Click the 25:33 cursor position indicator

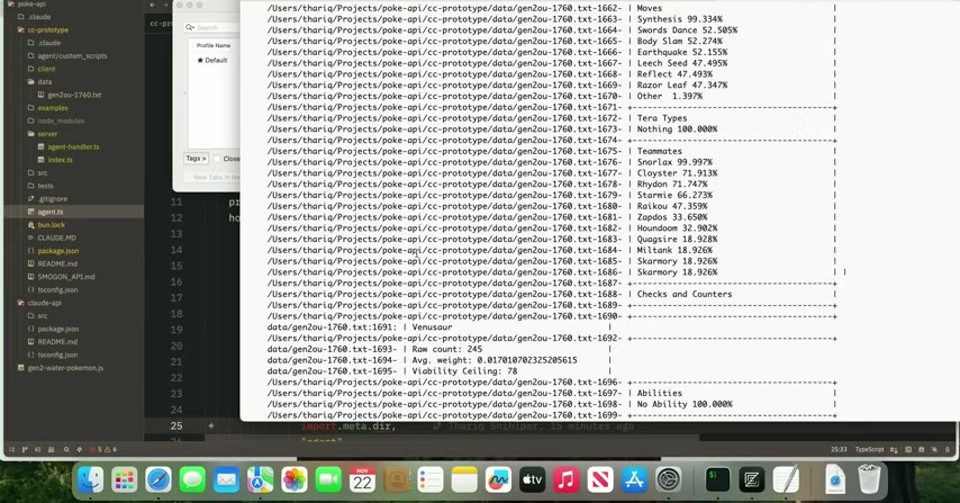tap(839, 449)
